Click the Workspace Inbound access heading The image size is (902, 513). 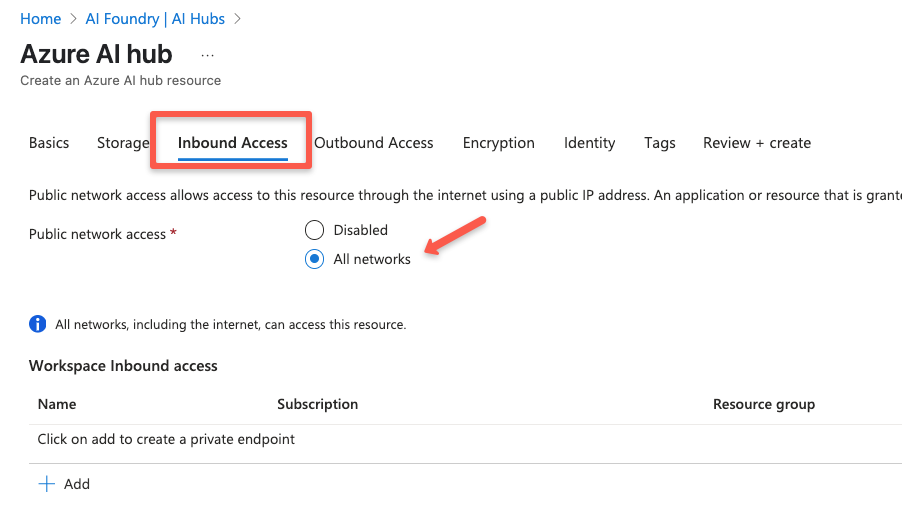(x=123, y=366)
